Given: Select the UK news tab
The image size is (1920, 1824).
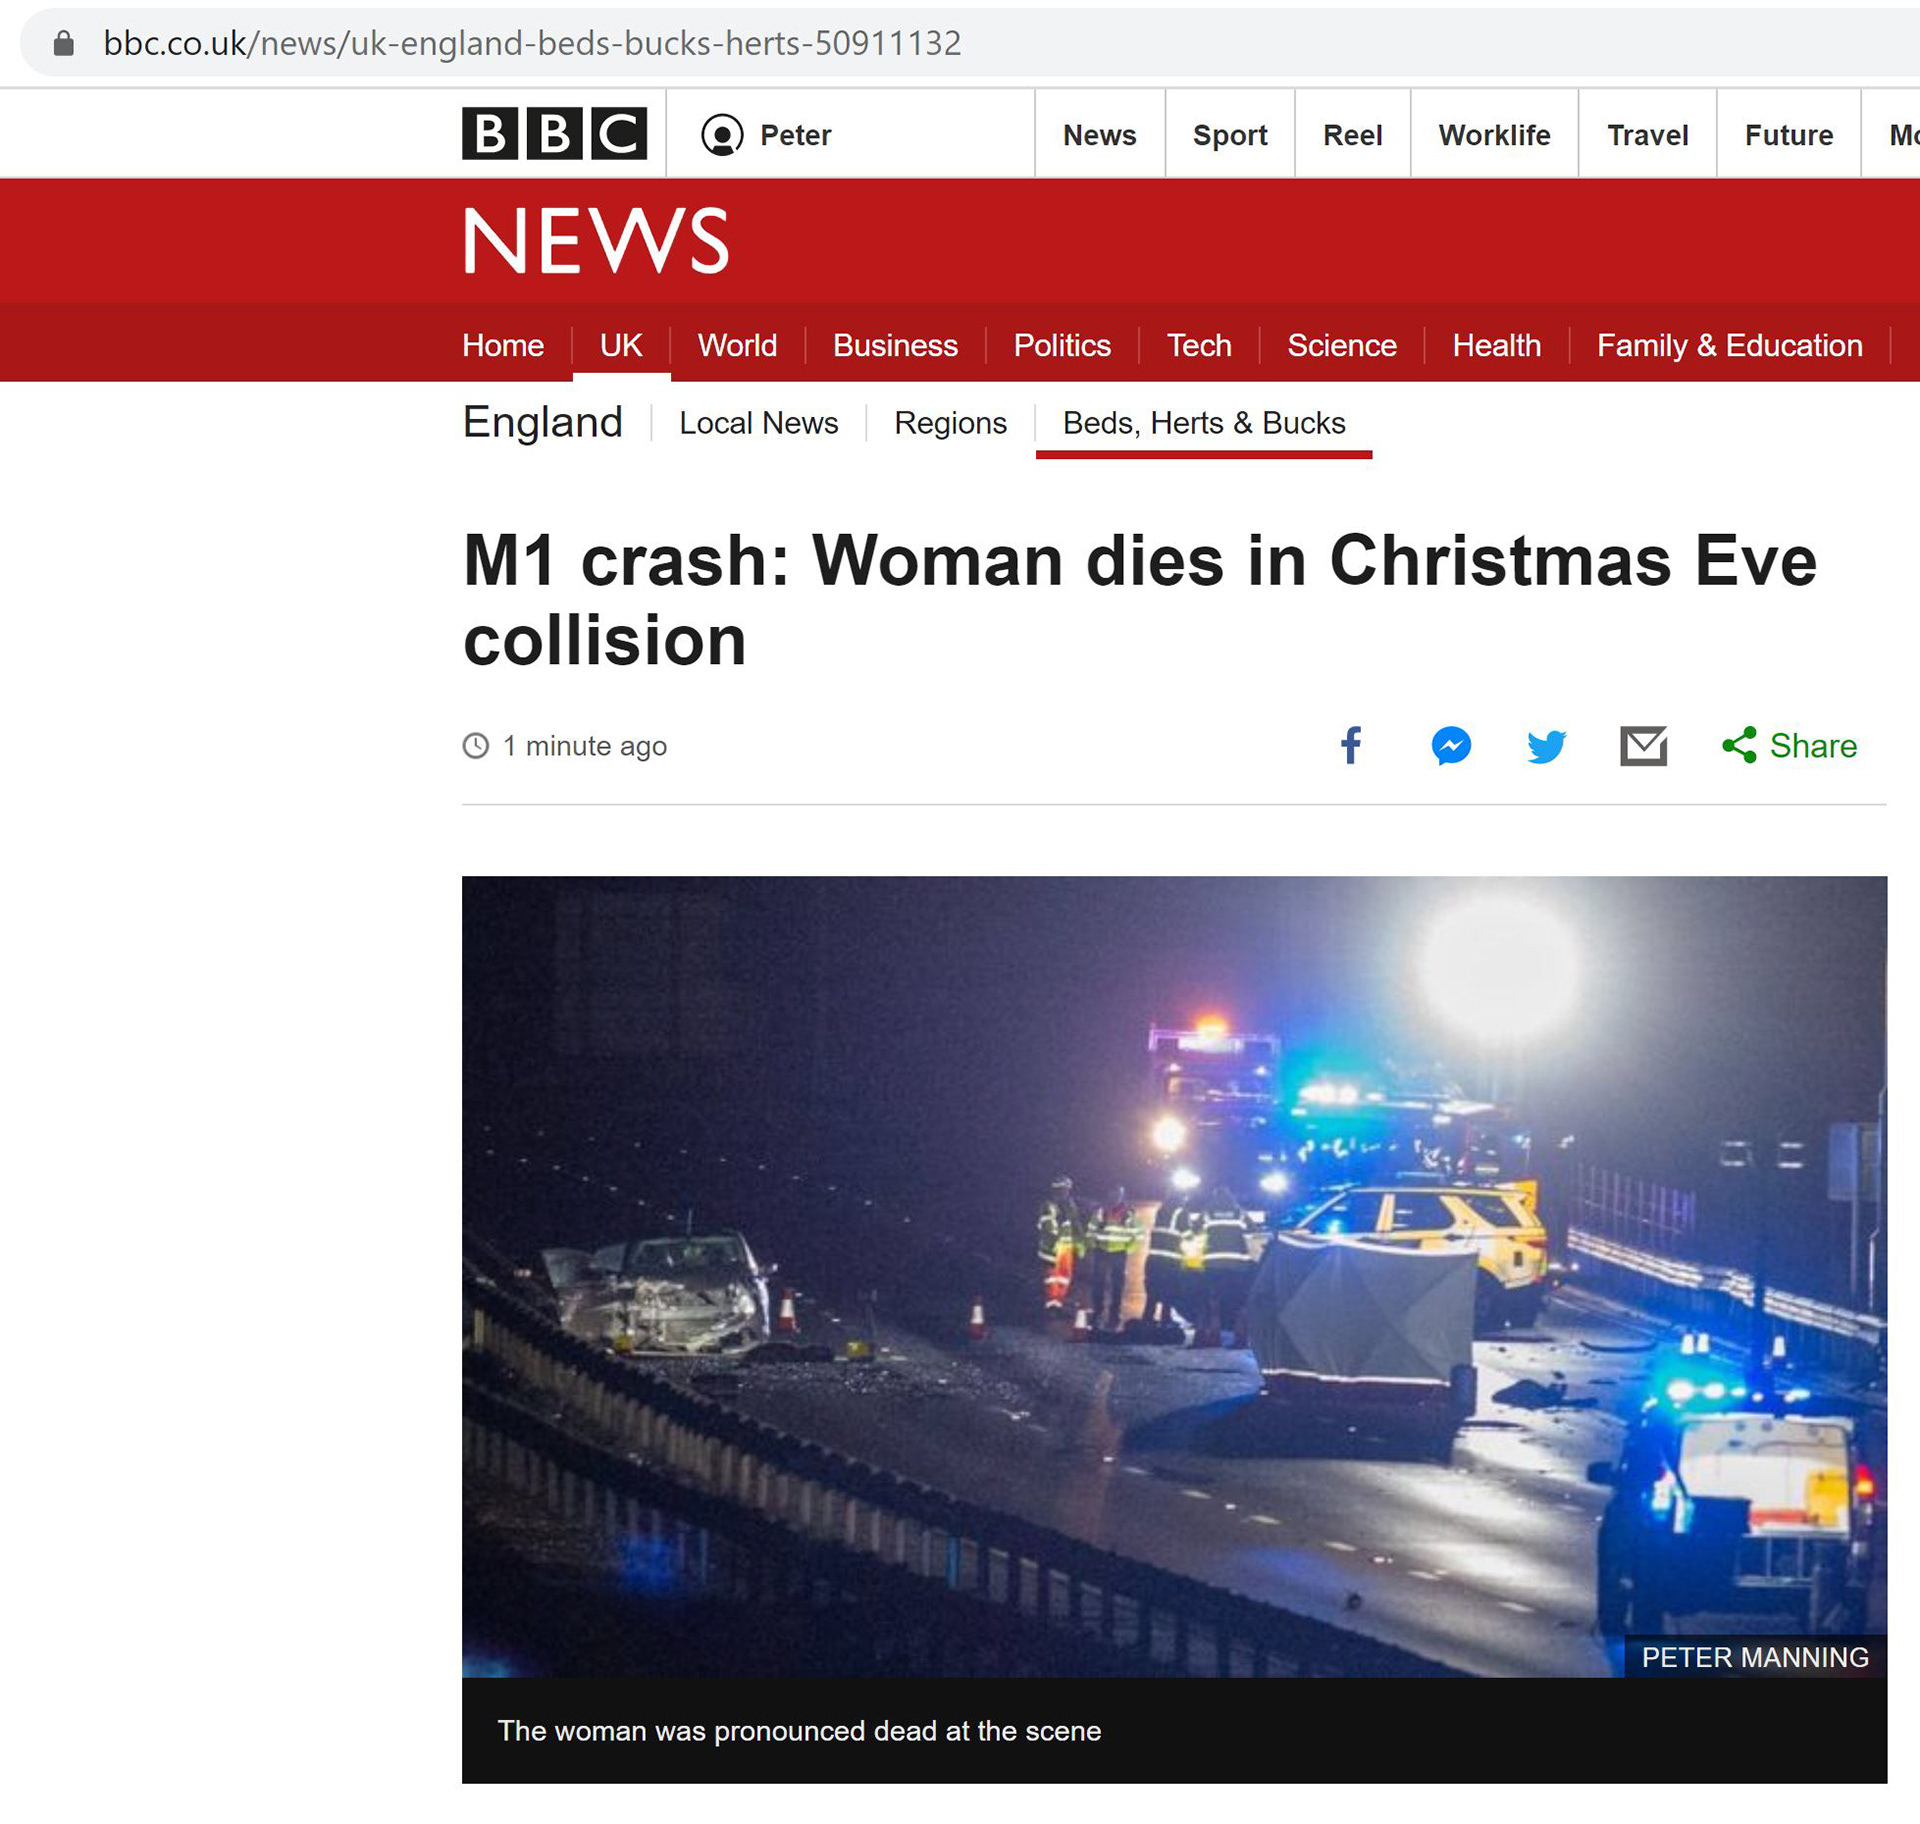Looking at the screenshot, I should tap(621, 345).
